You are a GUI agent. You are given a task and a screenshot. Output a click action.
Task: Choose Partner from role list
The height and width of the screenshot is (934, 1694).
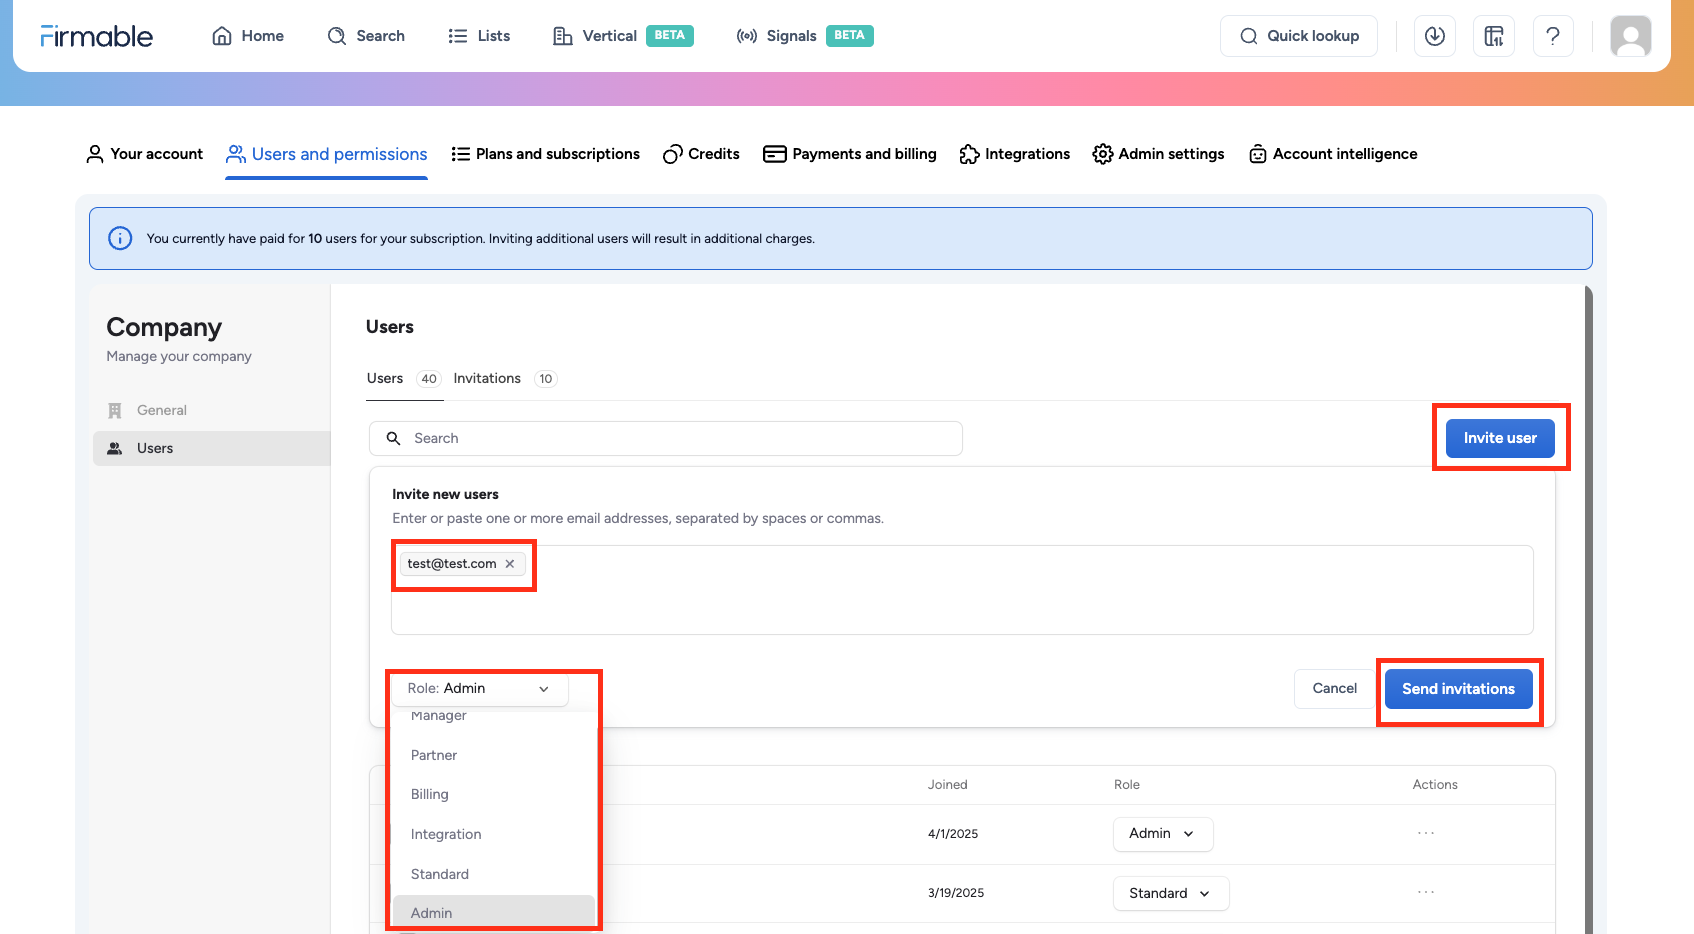pos(494,755)
